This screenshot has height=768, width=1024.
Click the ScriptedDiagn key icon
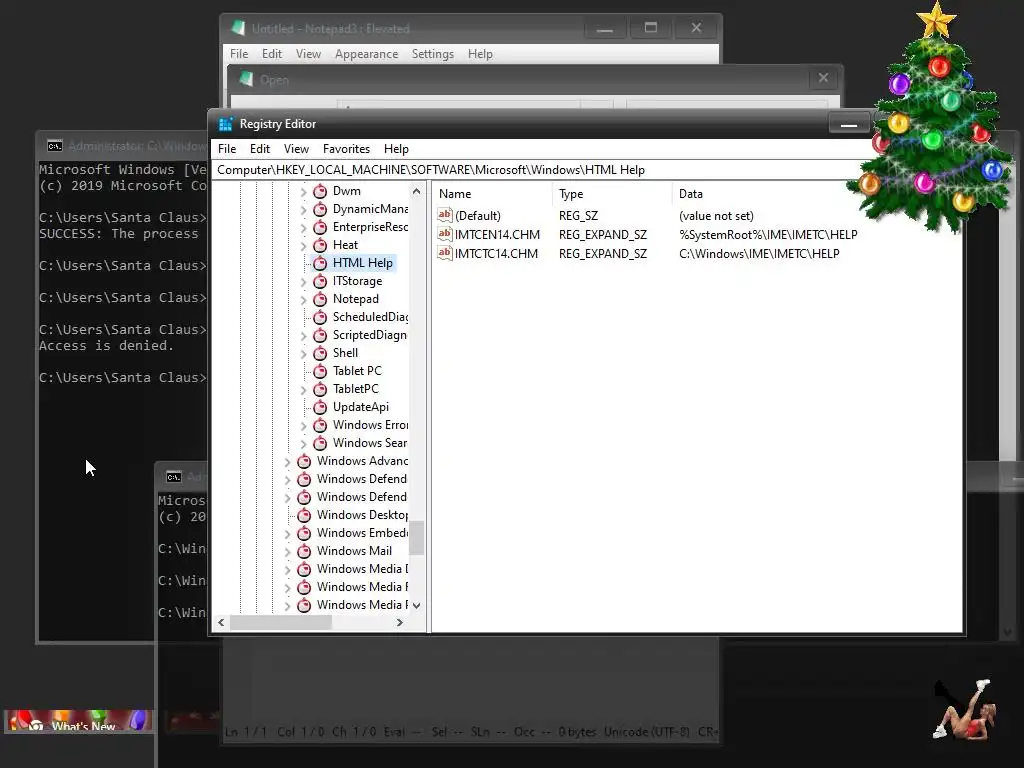click(320, 335)
